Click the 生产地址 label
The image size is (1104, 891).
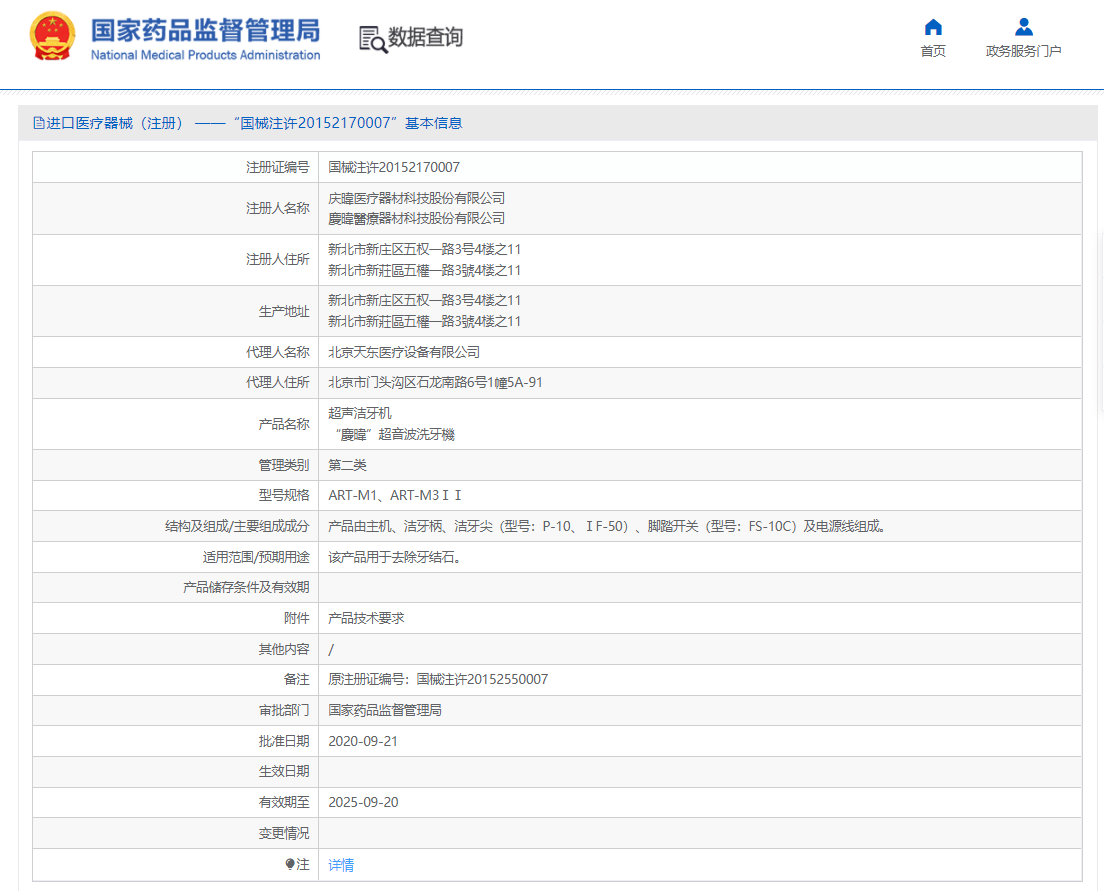click(284, 311)
